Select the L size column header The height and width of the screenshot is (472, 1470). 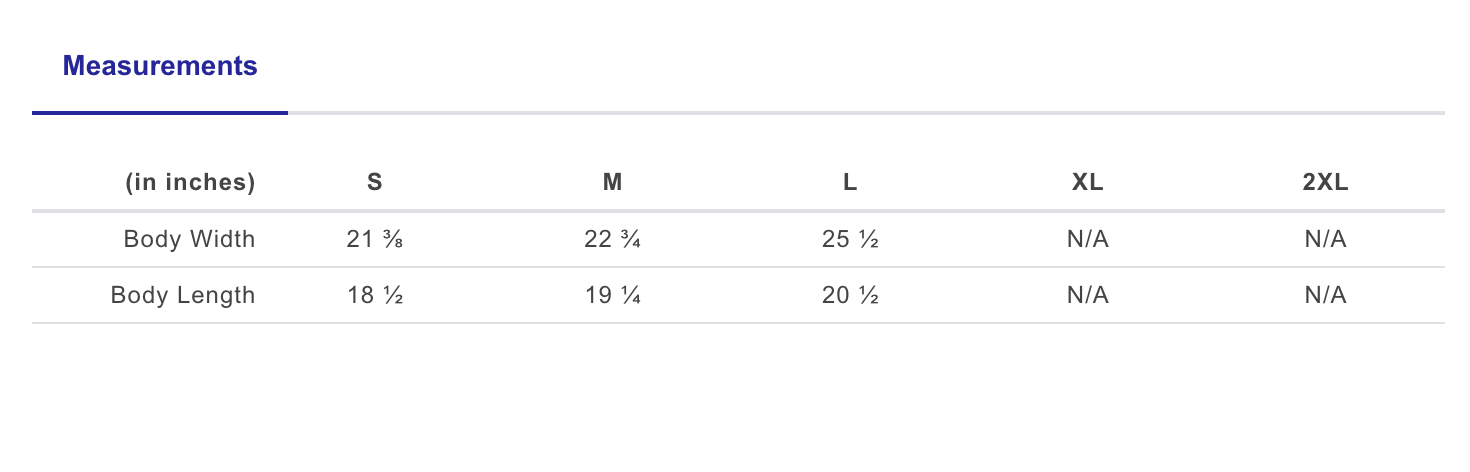(850, 182)
